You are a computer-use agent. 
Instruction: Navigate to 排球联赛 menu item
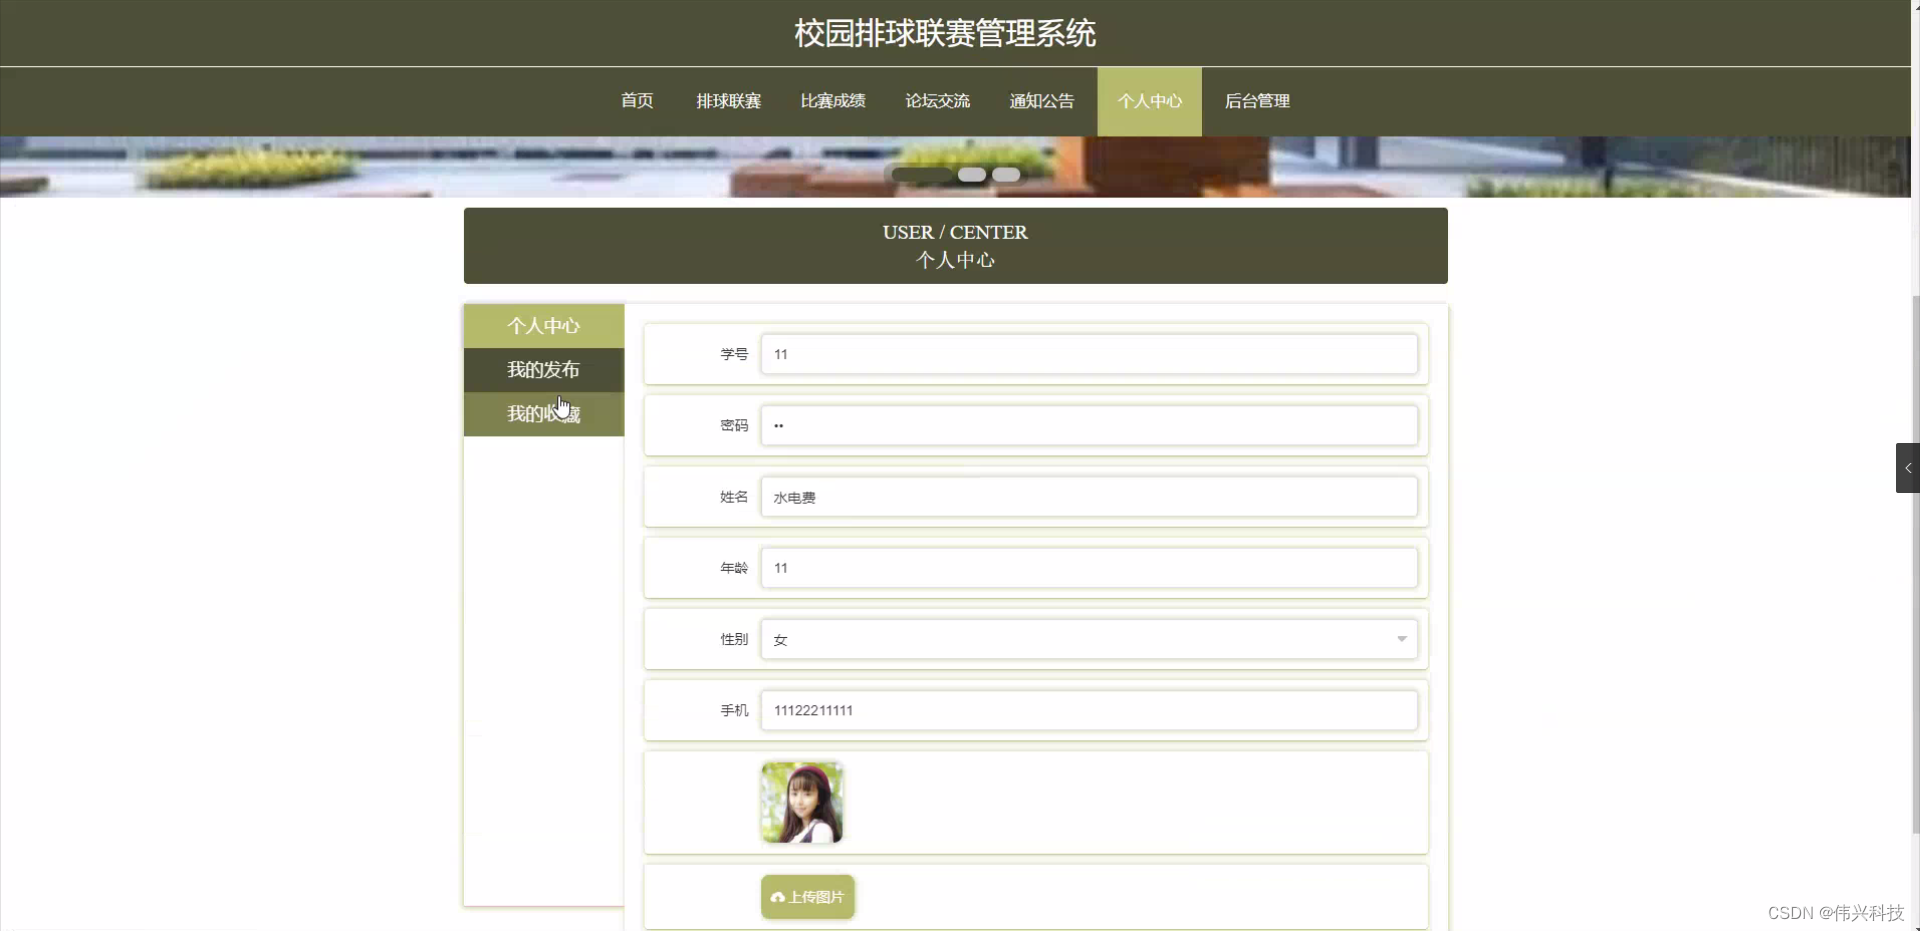[728, 101]
